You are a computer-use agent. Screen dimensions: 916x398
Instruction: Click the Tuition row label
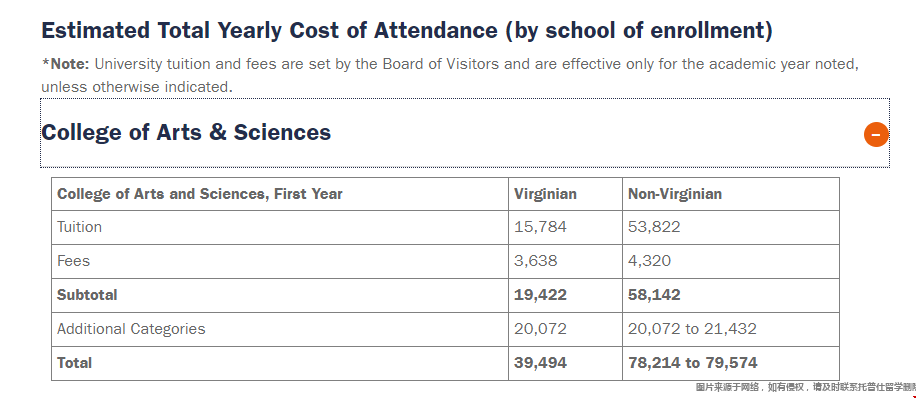tap(79, 227)
